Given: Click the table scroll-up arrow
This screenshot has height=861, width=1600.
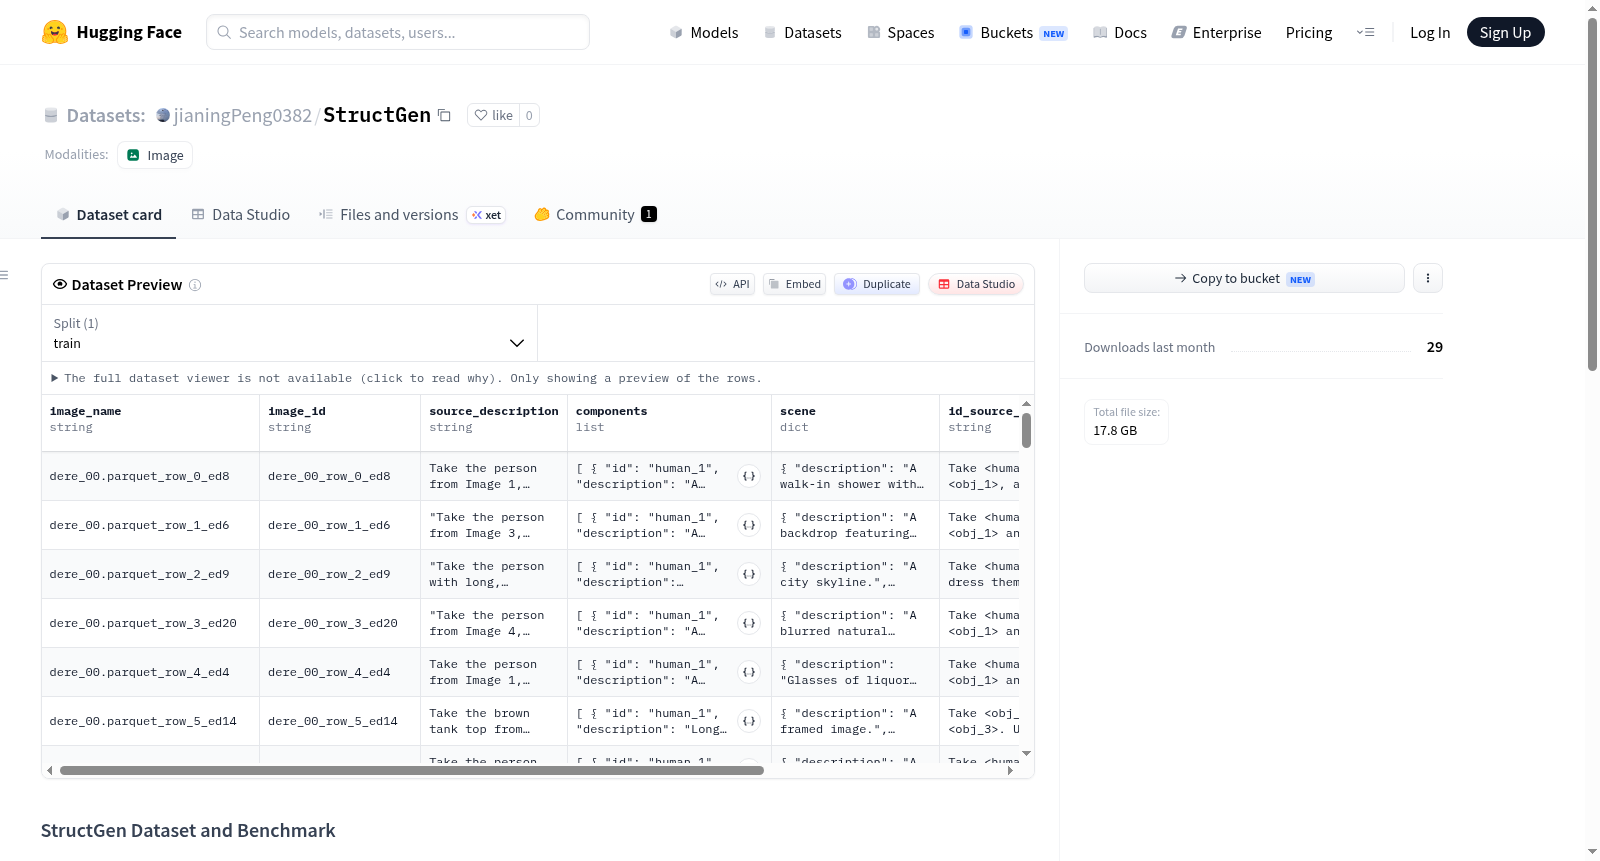Looking at the screenshot, I should 1026,404.
